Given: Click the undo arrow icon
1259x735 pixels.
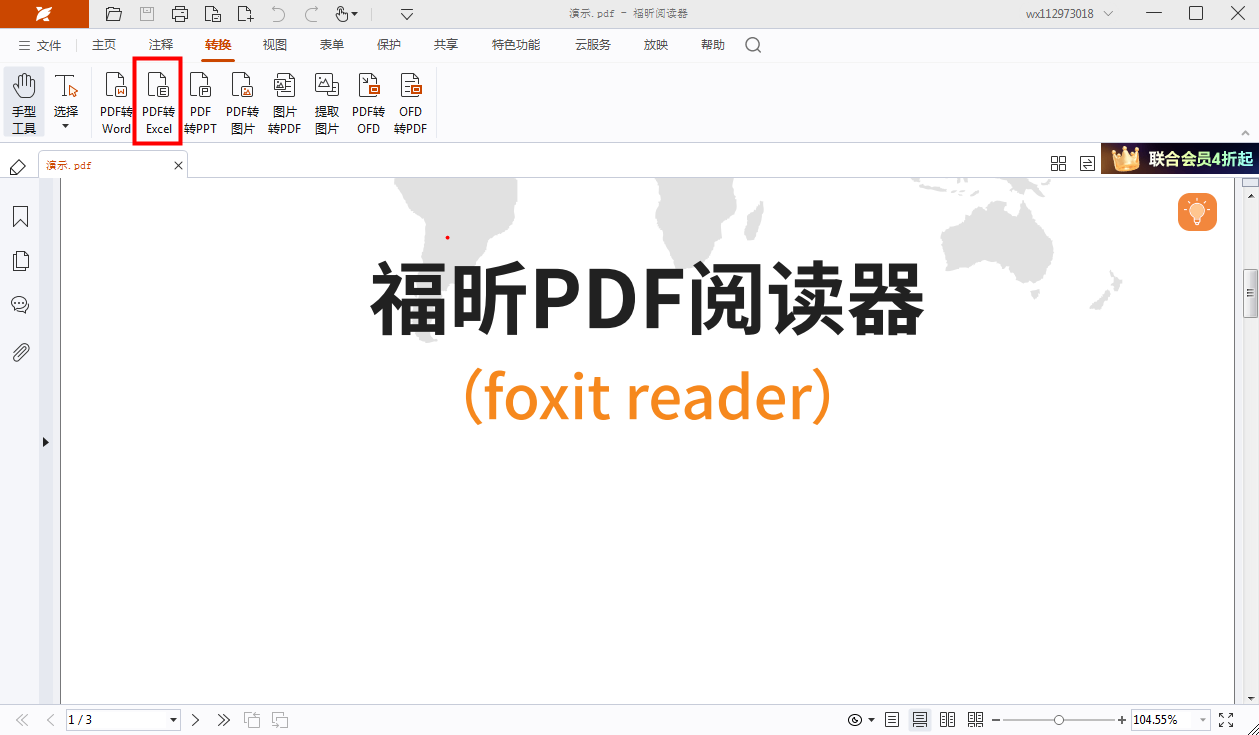Looking at the screenshot, I should (278, 14).
